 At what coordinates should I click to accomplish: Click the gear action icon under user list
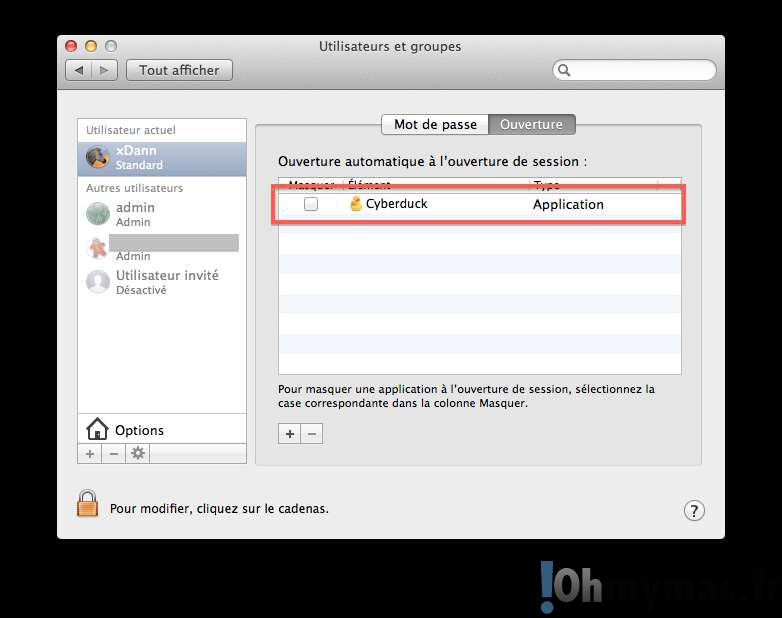[138, 454]
